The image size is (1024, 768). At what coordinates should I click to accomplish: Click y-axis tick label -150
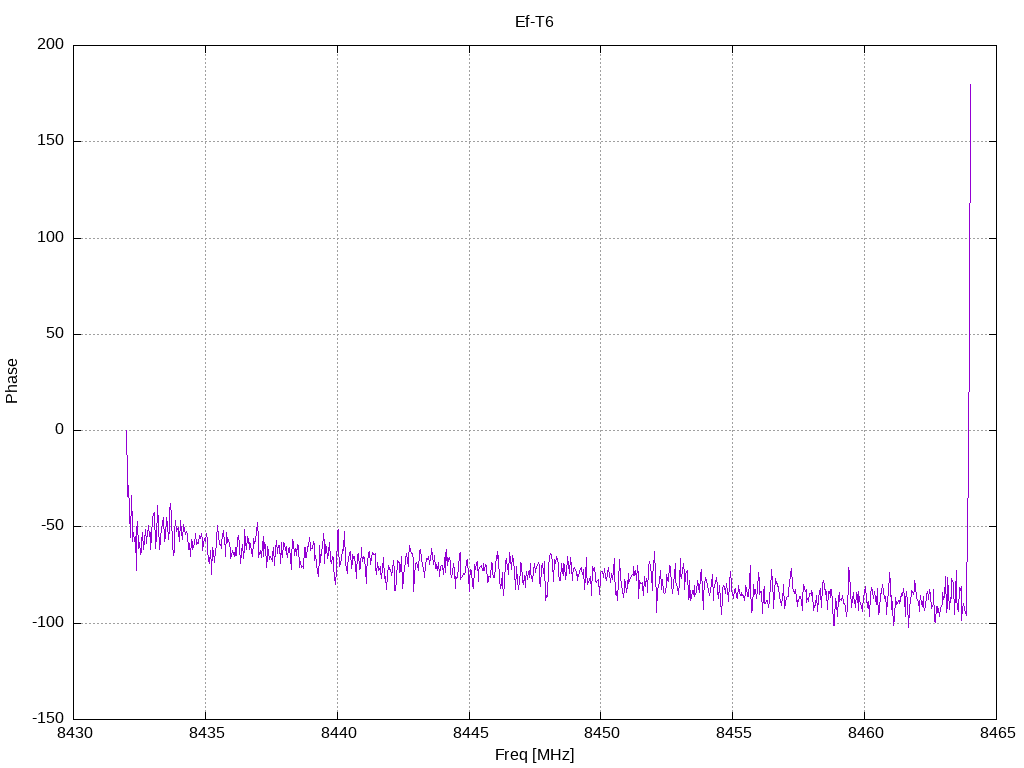coord(48,718)
